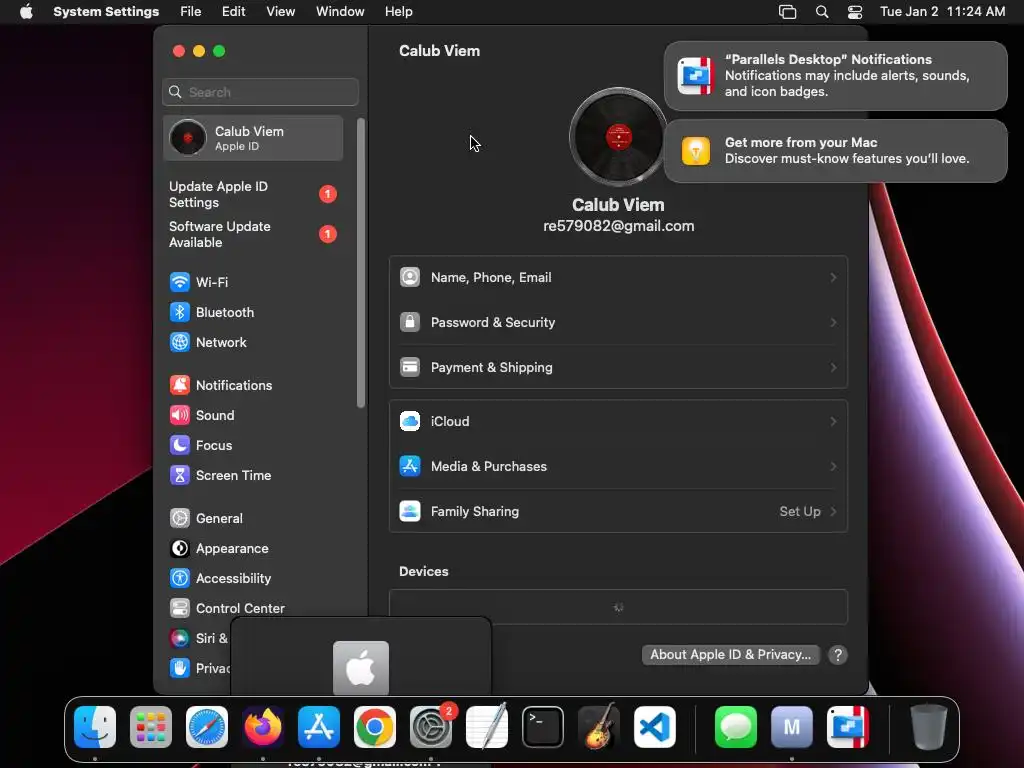This screenshot has height=768, width=1024.
Task: Launch Google Chrome from the Dock
Action: (375, 727)
